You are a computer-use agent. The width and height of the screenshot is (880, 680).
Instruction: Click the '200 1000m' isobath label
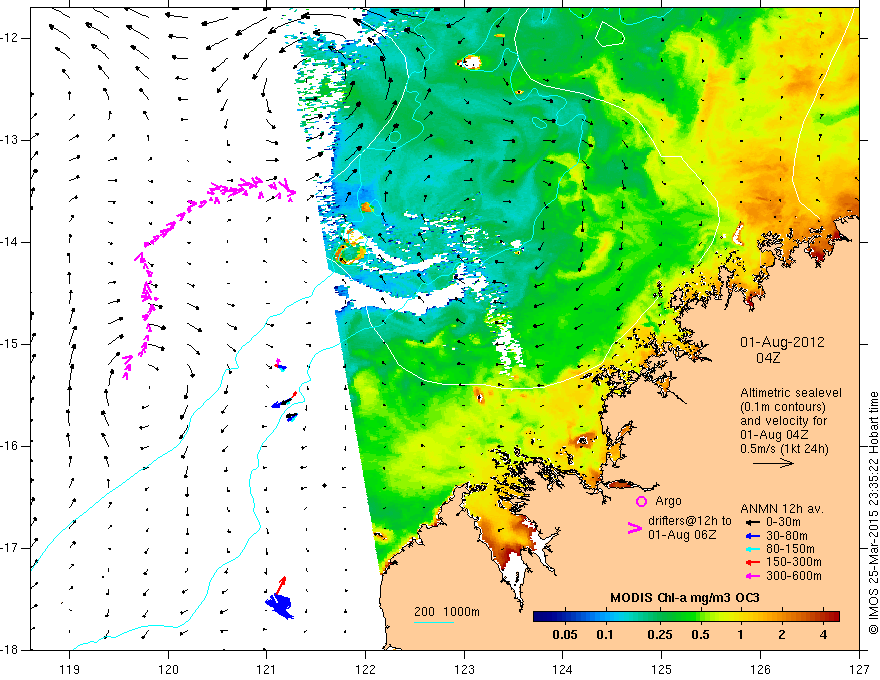(447, 612)
